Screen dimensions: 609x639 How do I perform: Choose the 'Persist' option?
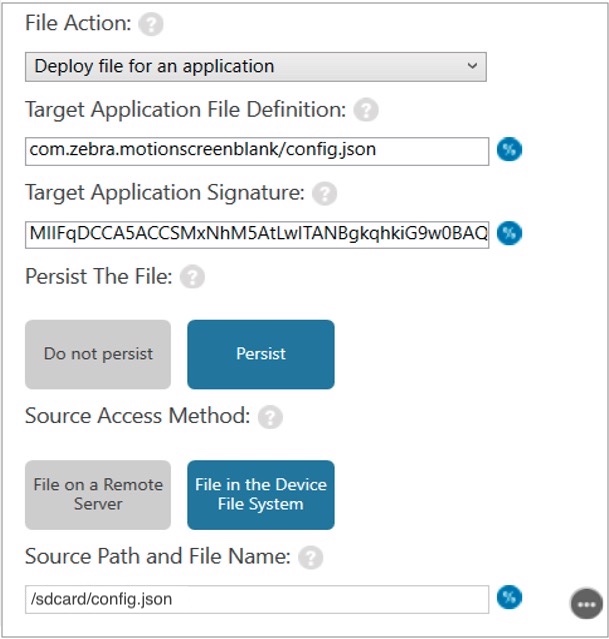click(x=261, y=354)
